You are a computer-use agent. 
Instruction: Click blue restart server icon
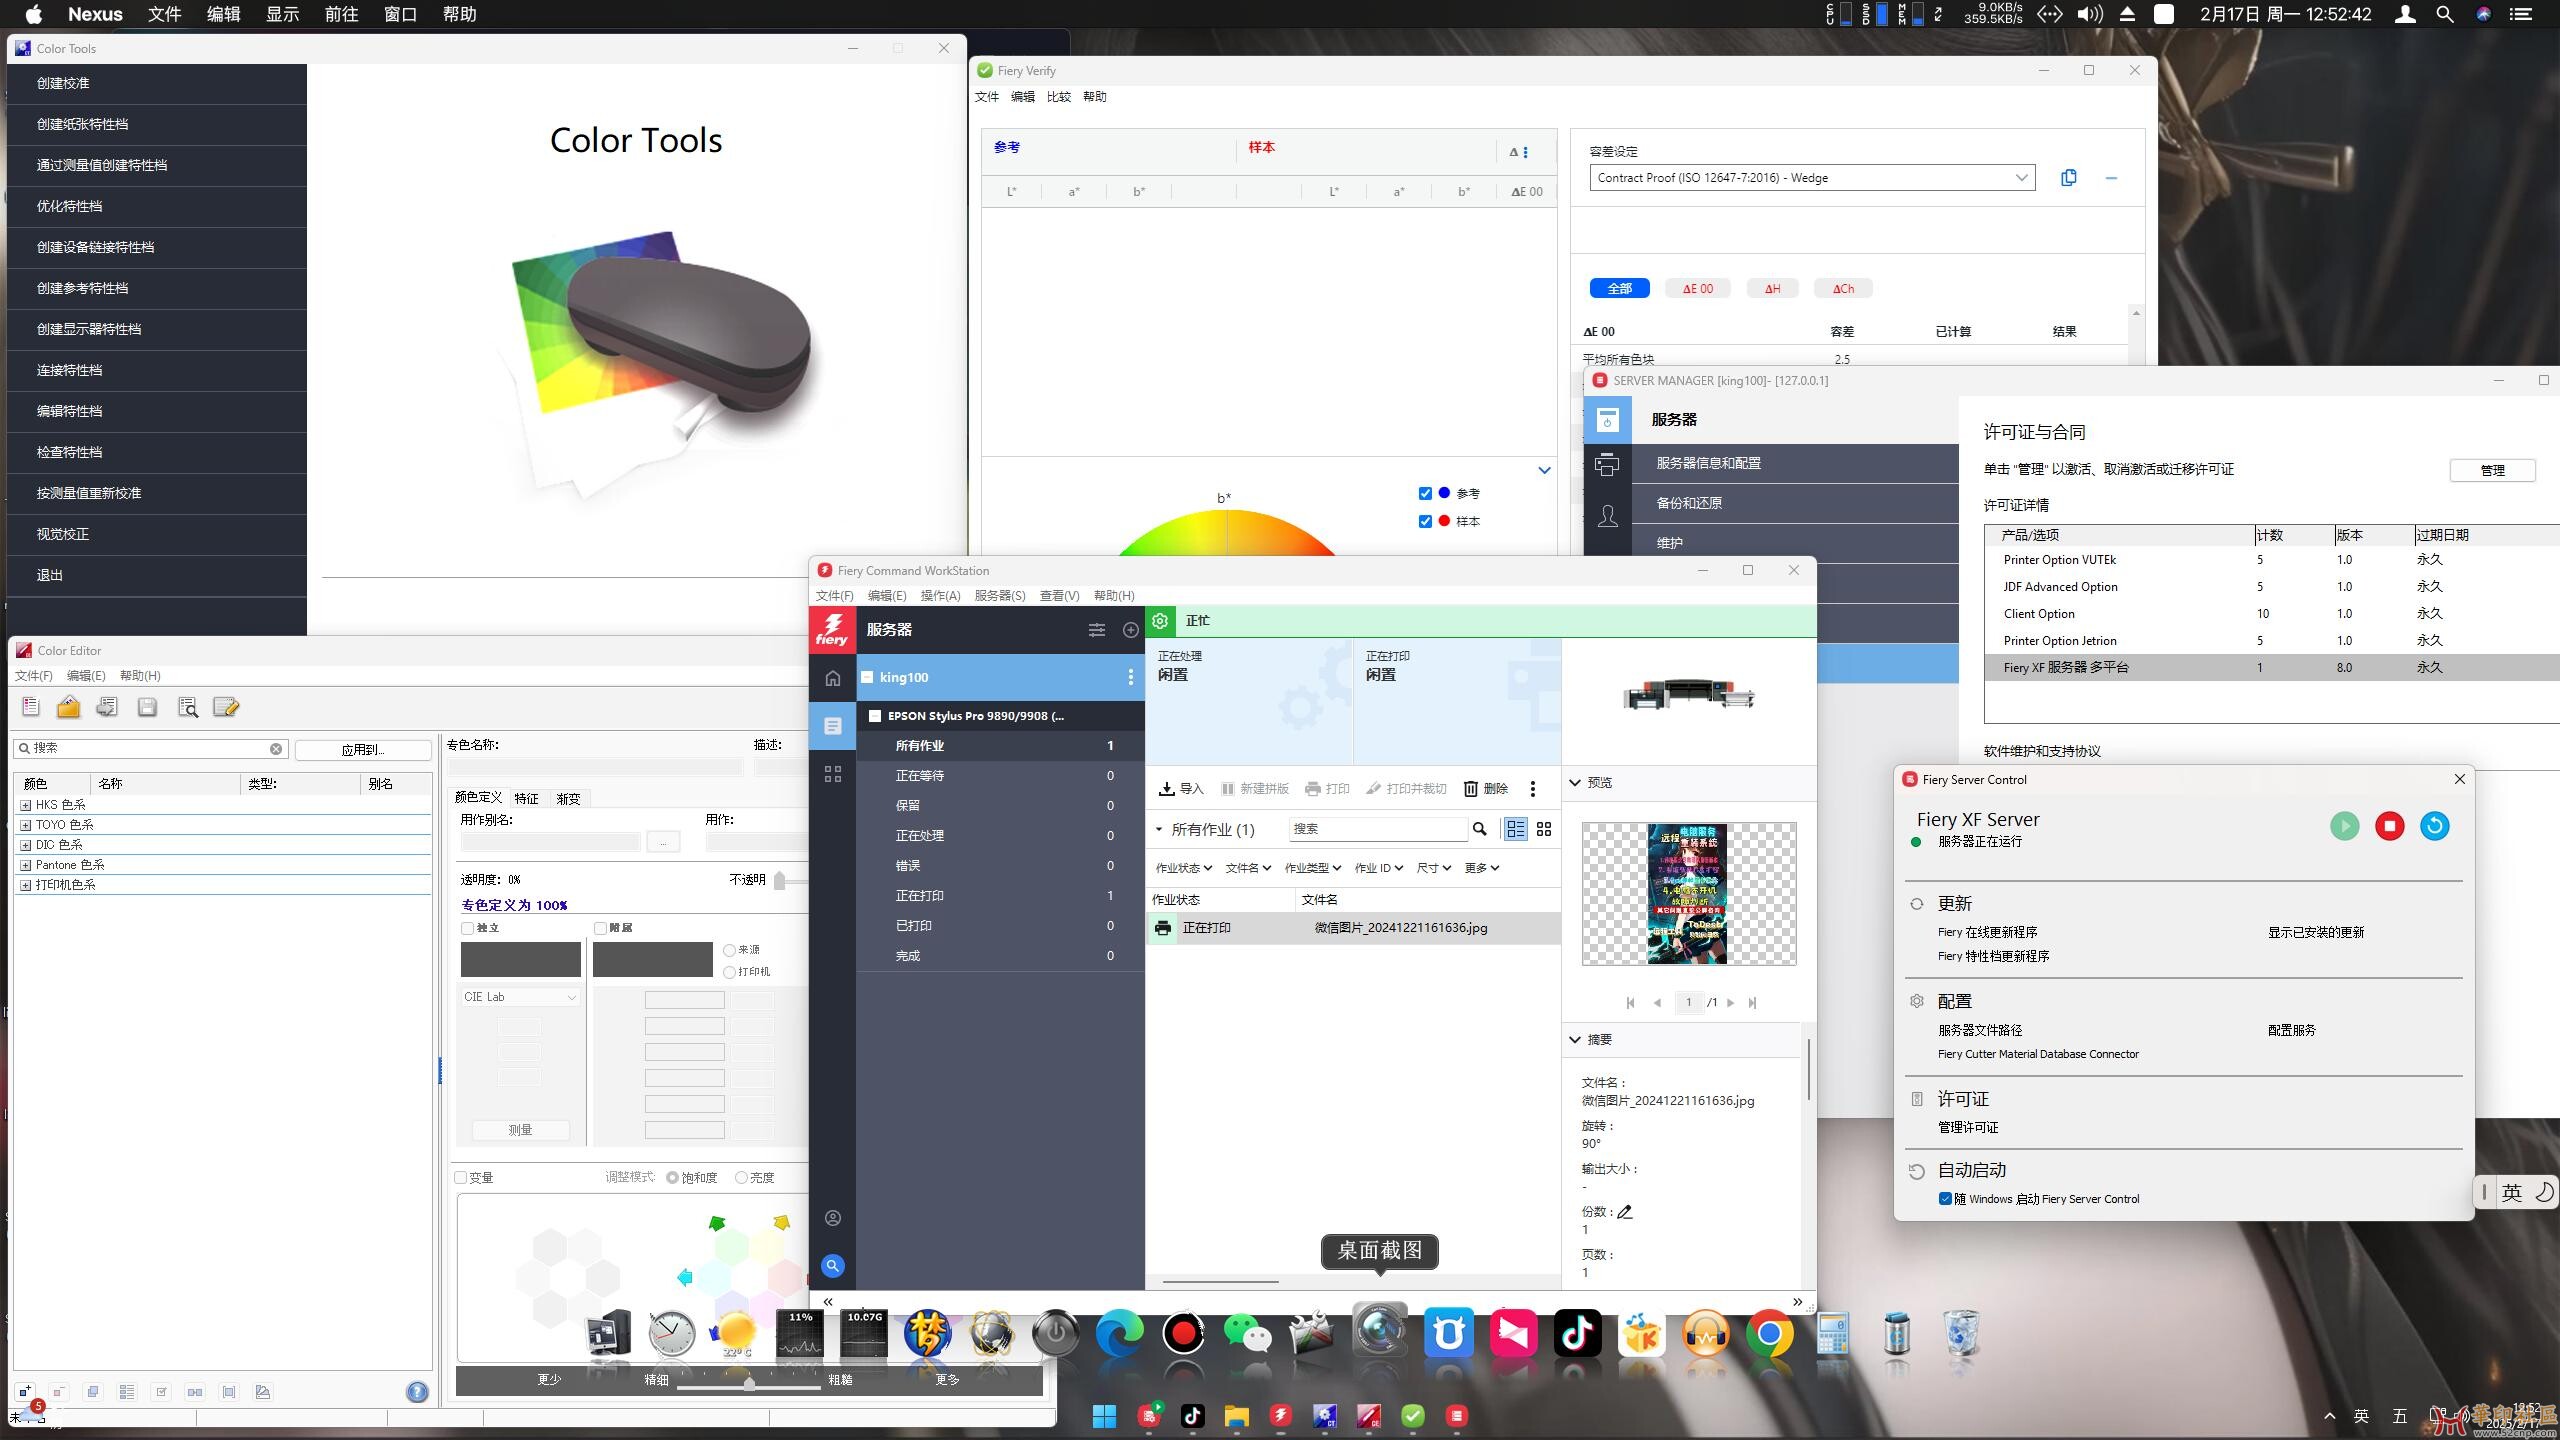[x=2434, y=826]
